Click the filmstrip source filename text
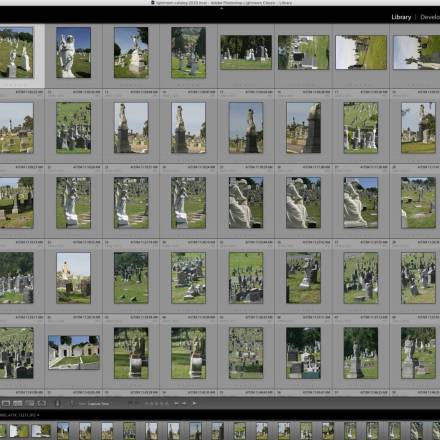The height and width of the screenshot is (440, 440). (x=19, y=415)
